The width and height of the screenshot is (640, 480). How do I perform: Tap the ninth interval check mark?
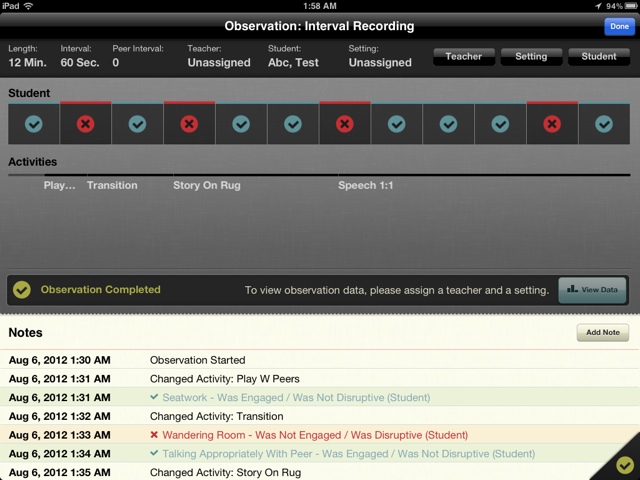click(449, 124)
